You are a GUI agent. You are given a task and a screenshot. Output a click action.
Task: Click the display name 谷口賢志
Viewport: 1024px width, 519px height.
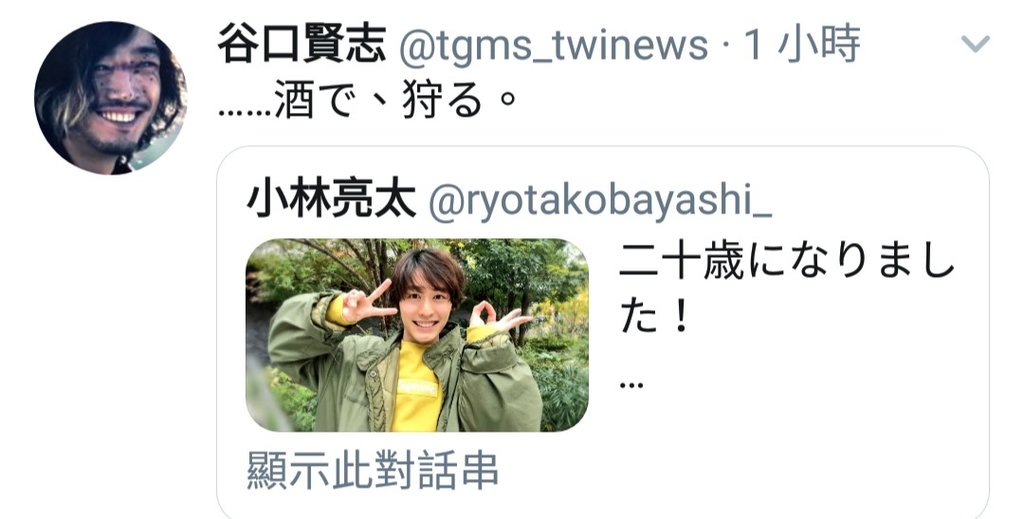click(x=301, y=44)
